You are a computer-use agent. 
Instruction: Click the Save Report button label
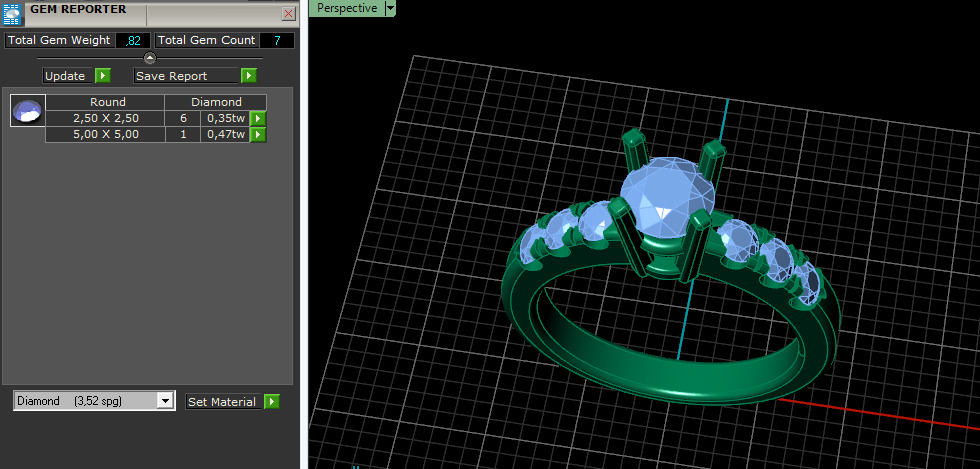pyautogui.click(x=186, y=76)
